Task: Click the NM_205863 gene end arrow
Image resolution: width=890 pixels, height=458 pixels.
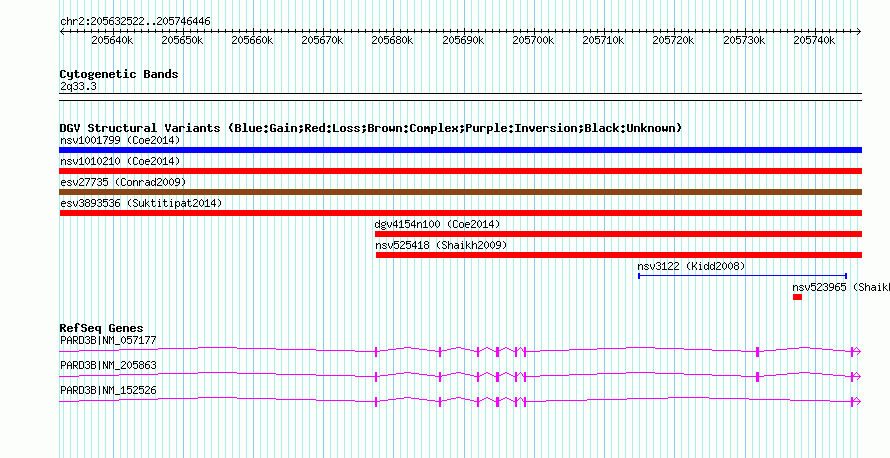Action: (857, 376)
